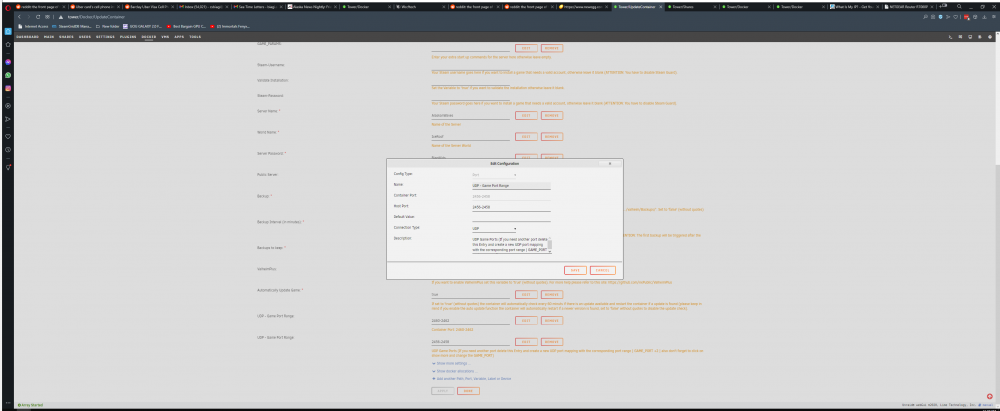Open the Internet Access bookmark
Image resolution: width=1000 pixels, height=411 pixels.
(x=34, y=27)
